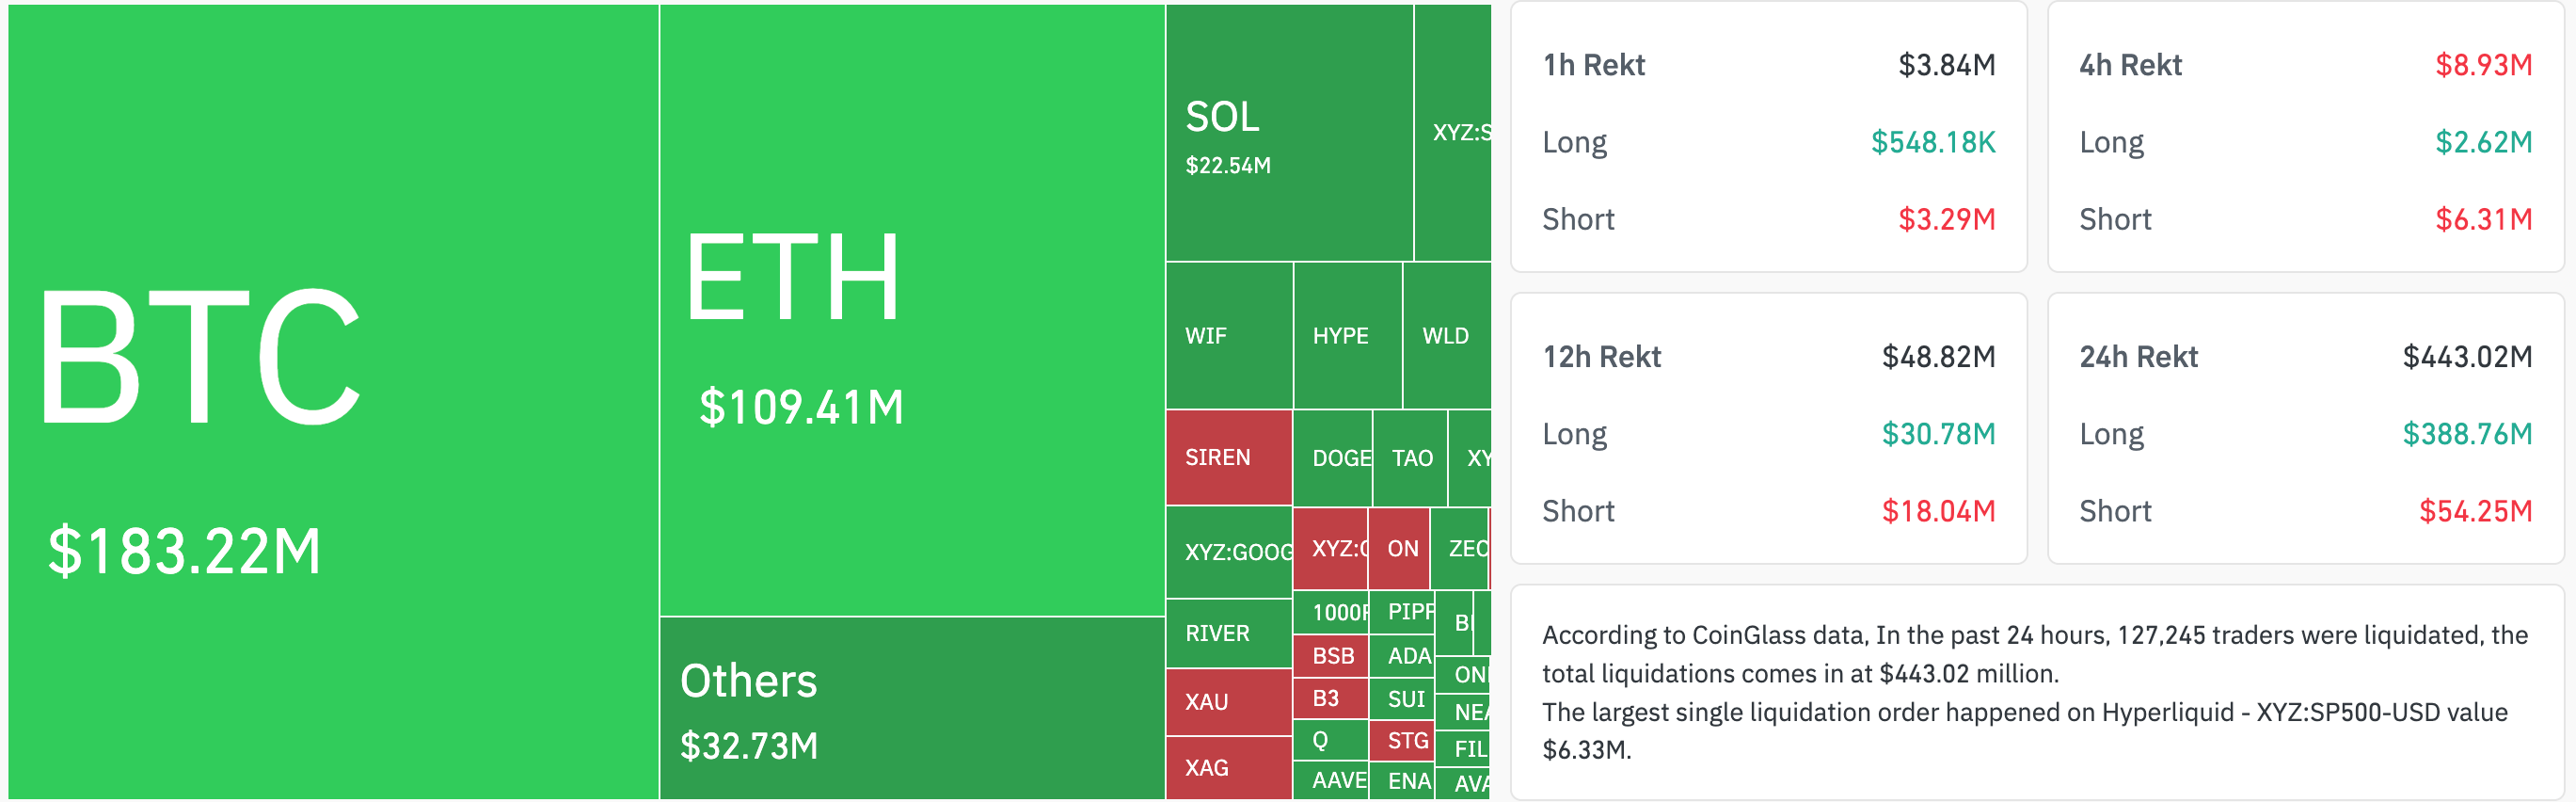This screenshot has height=802, width=2576.
Task: Select the red XAG tile
Action: pyautogui.click(x=1228, y=768)
